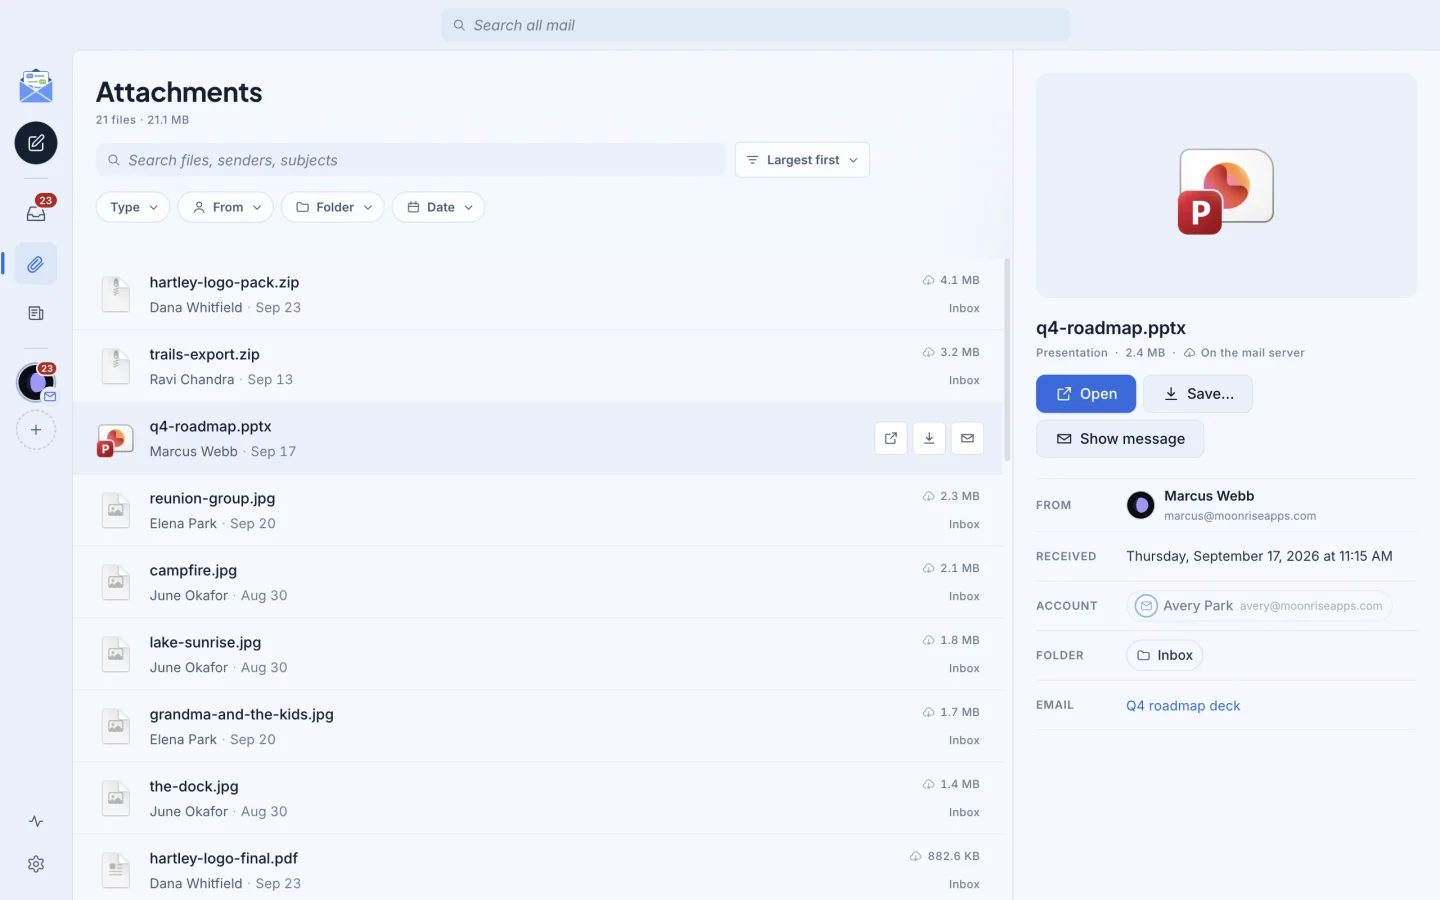This screenshot has width=1440, height=900.
Task: Expand the Date filter dropdown
Action: click(439, 207)
